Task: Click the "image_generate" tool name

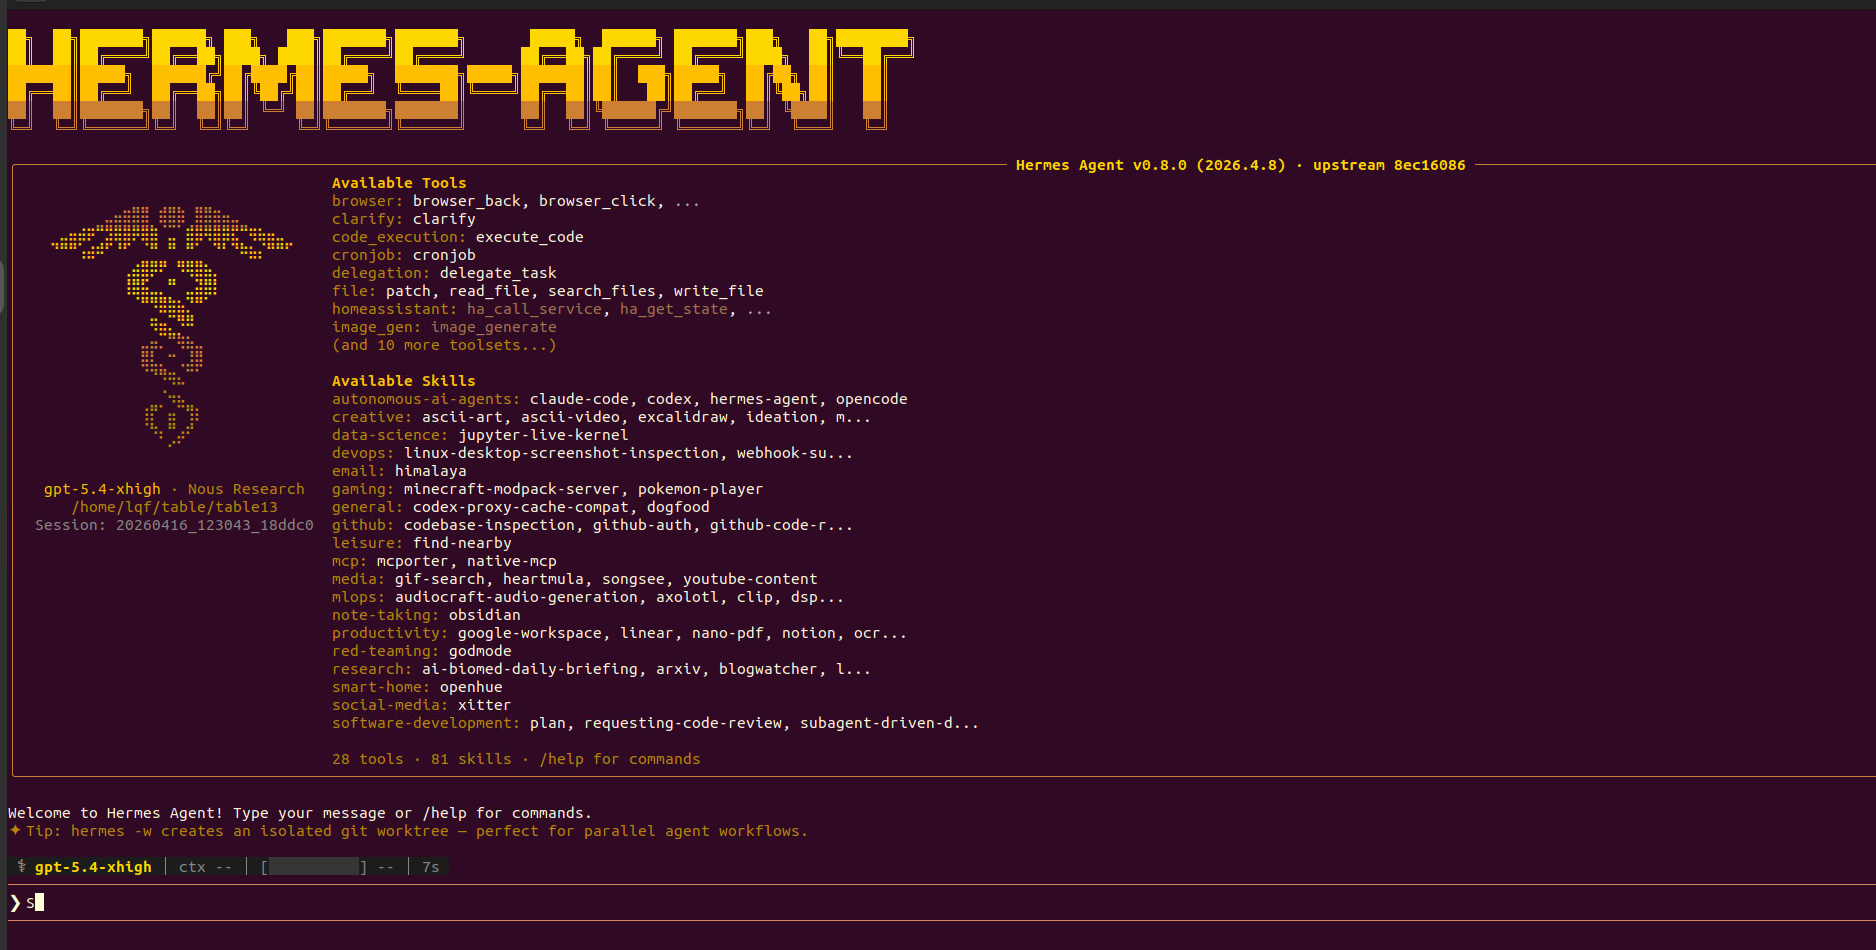Action: pyautogui.click(x=494, y=327)
